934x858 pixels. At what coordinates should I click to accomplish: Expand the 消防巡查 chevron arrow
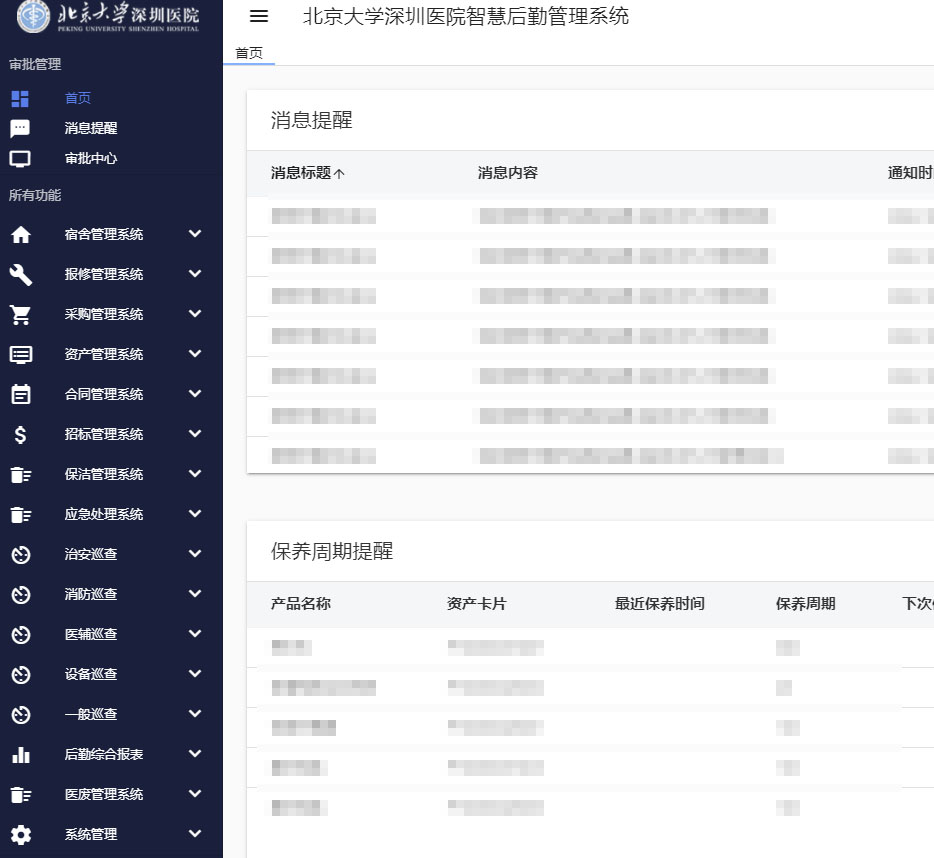click(x=195, y=594)
